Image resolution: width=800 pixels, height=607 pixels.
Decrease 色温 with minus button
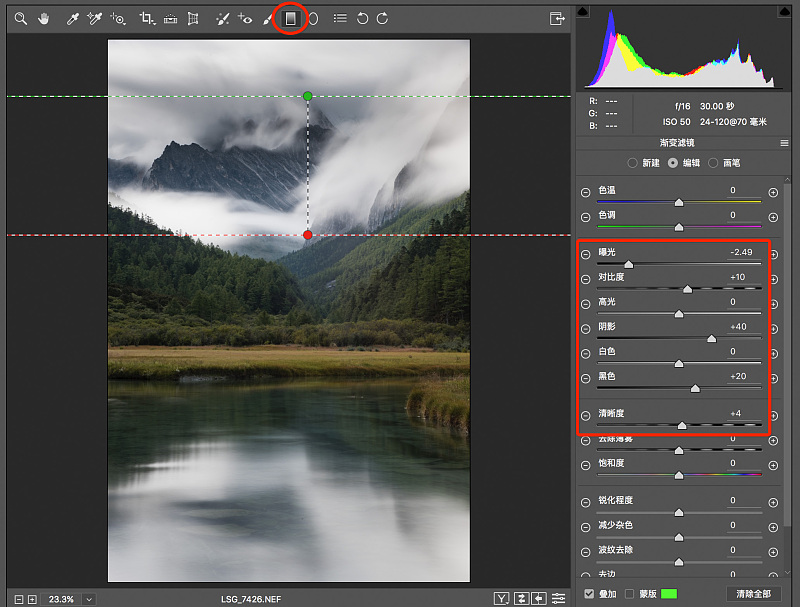(586, 193)
